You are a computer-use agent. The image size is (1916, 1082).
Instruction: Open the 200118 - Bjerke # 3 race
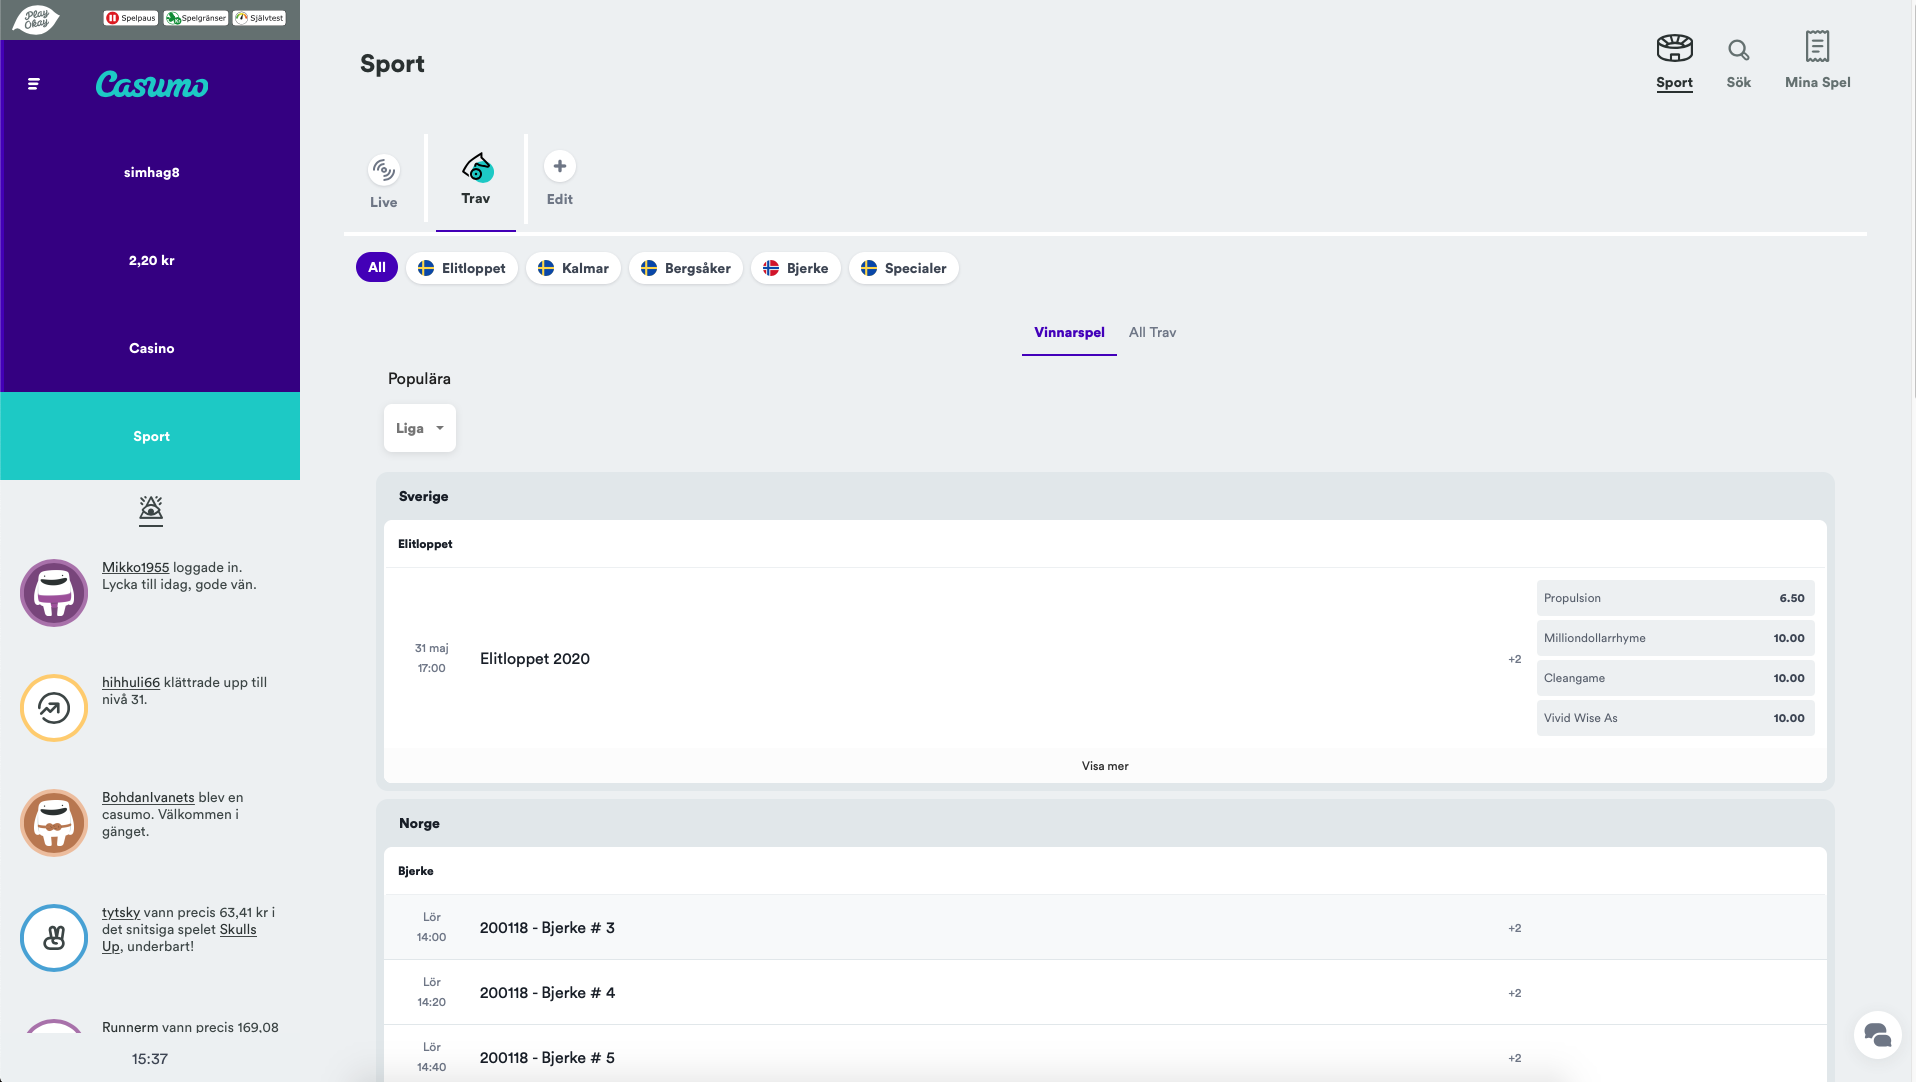point(547,928)
